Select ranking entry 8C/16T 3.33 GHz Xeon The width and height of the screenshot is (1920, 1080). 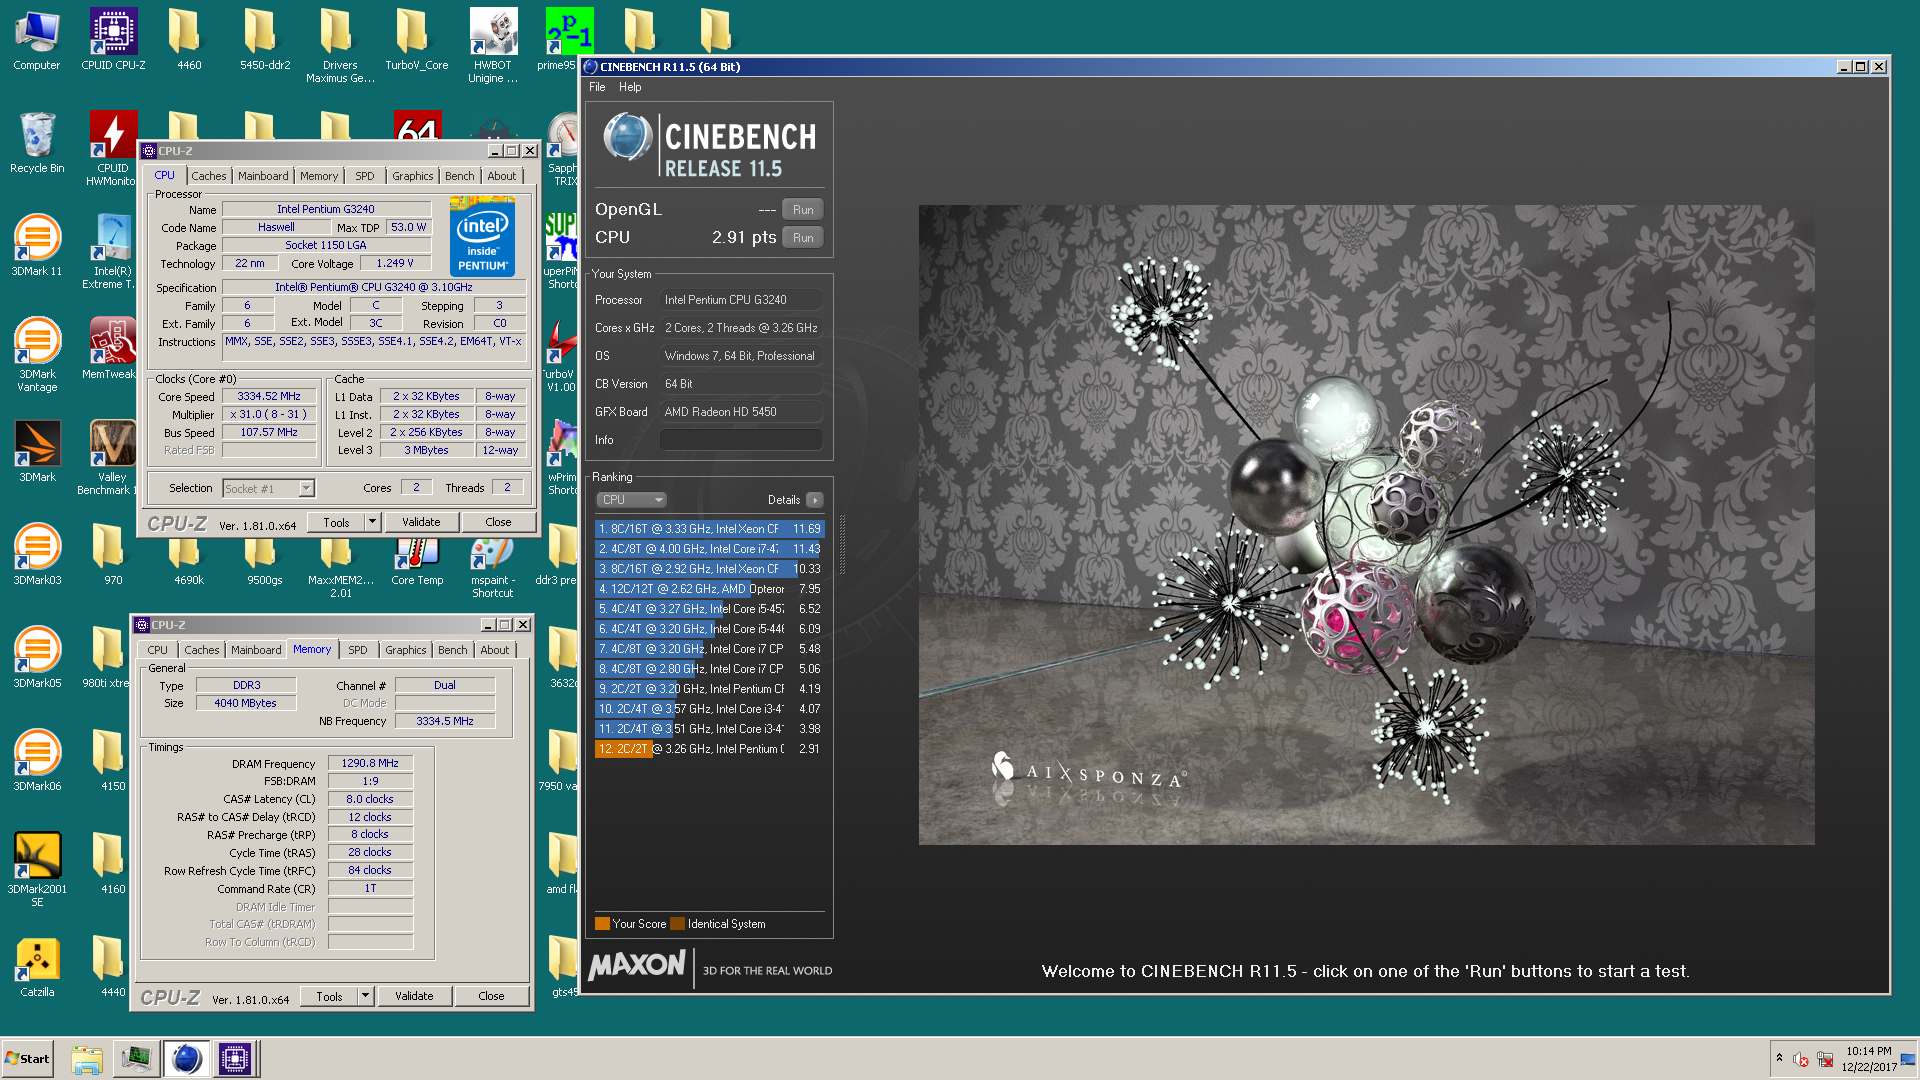(x=709, y=529)
